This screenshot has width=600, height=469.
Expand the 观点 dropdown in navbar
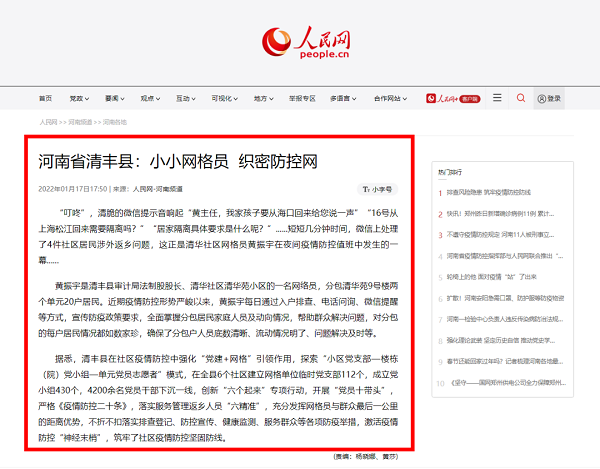(x=149, y=98)
